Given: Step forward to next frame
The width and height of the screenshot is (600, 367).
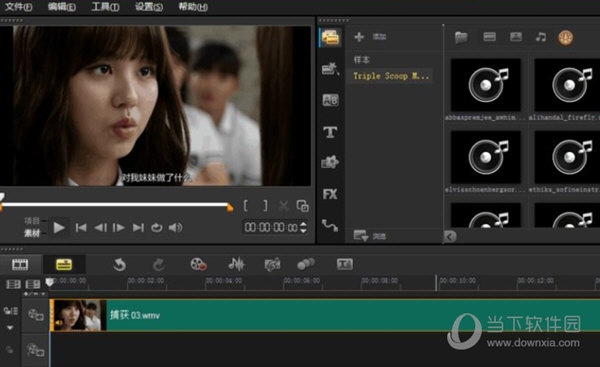Looking at the screenshot, I should pyautogui.click(x=119, y=228).
